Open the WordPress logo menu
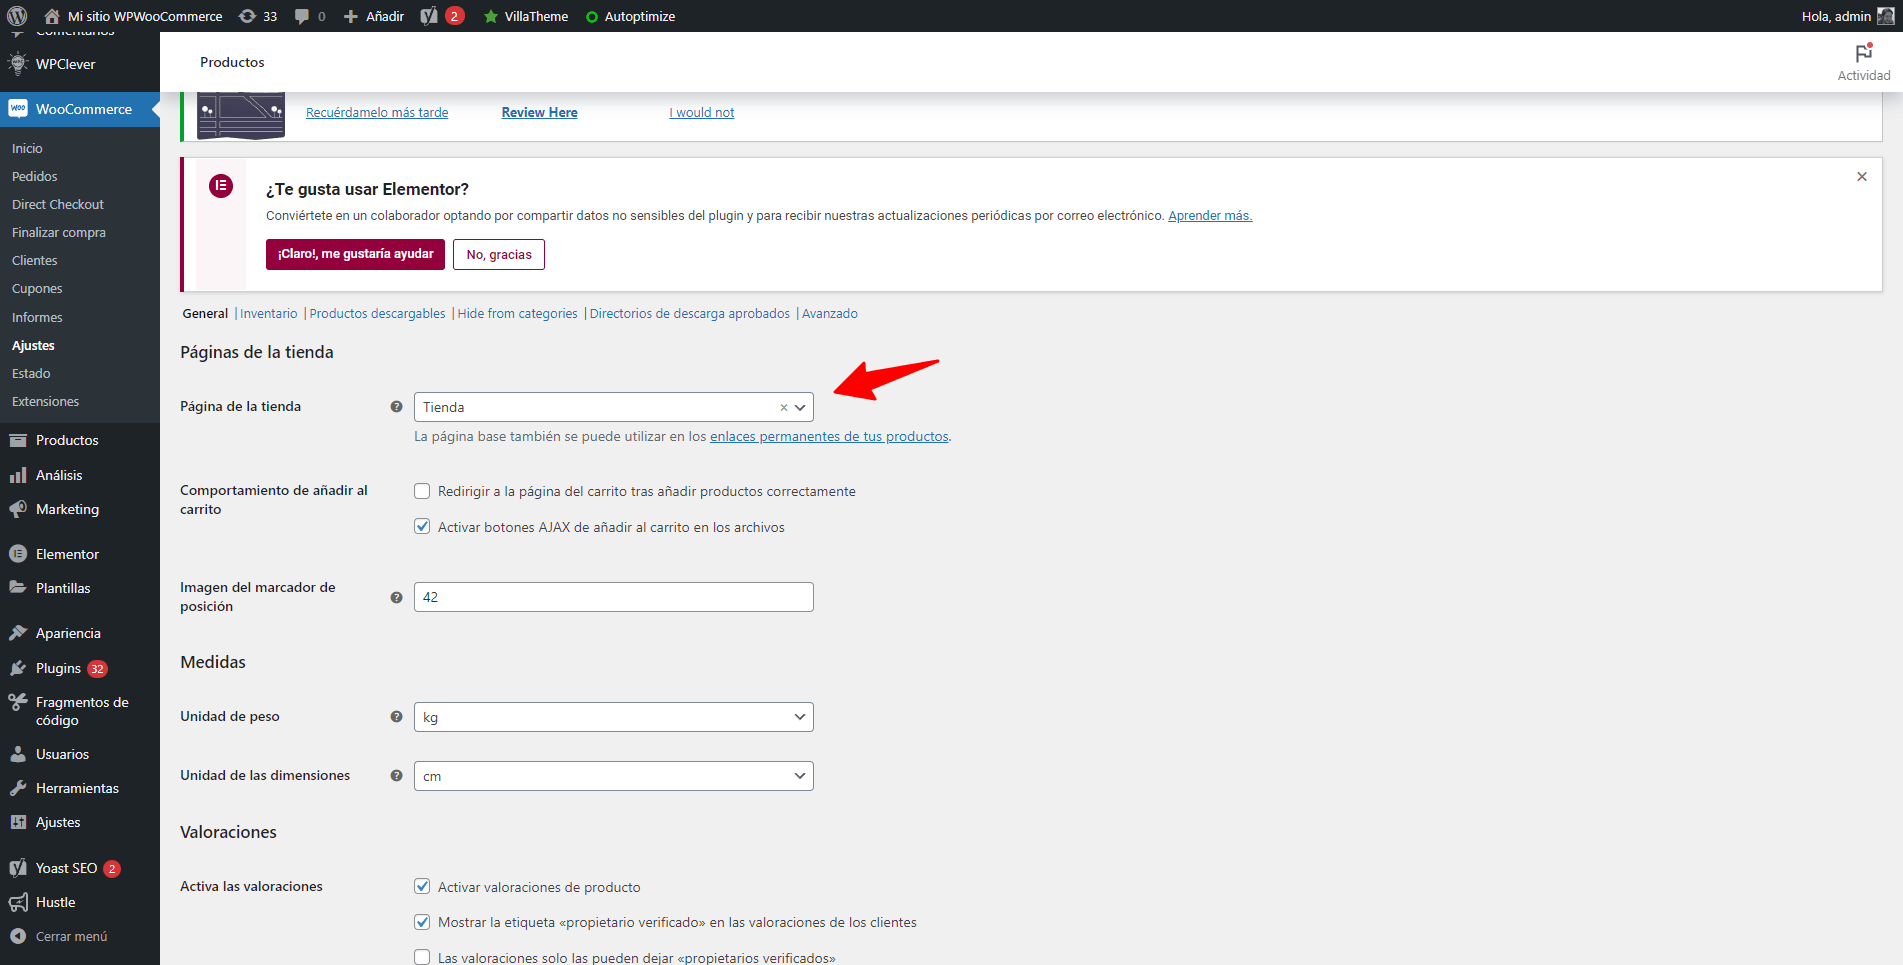Screen dimensions: 1903x965 click(x=17, y=16)
